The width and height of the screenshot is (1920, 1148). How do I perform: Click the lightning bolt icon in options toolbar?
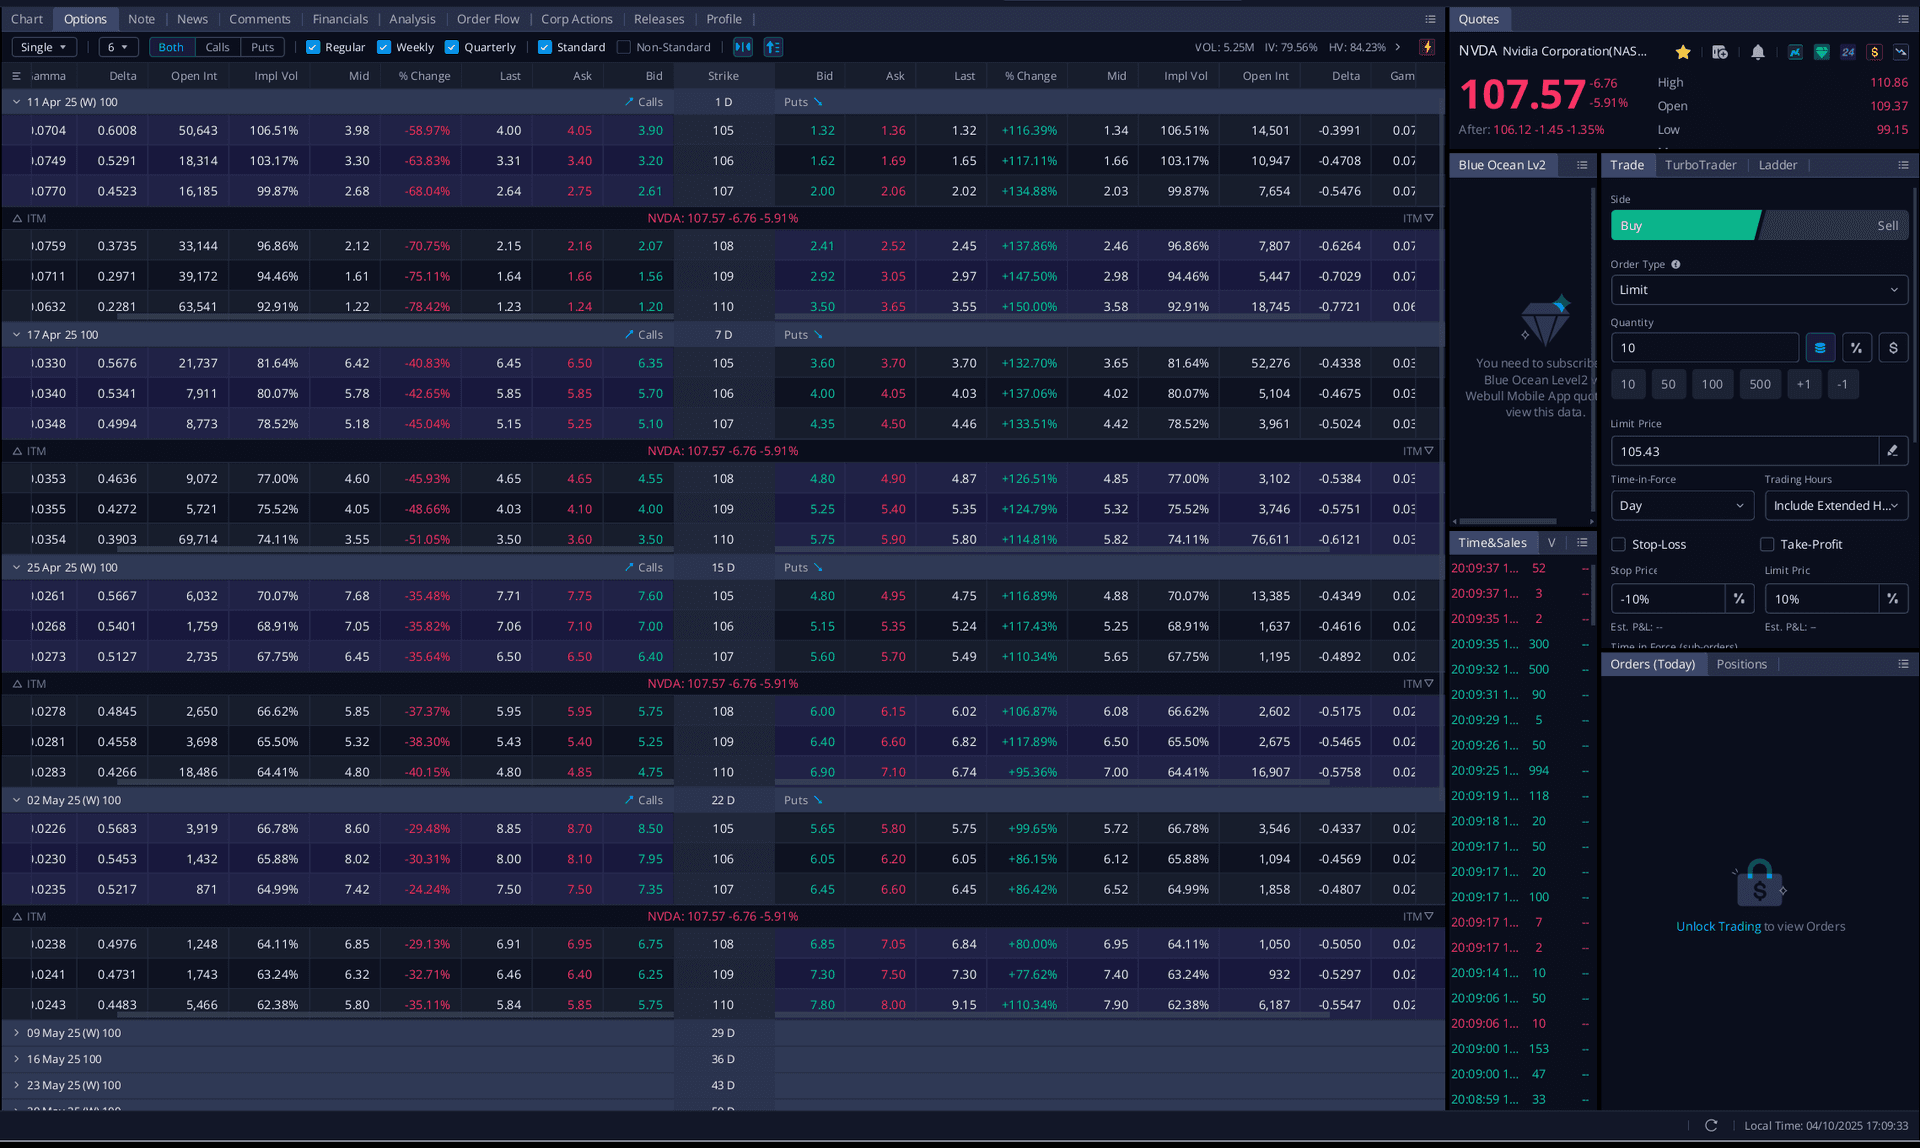coord(1427,46)
